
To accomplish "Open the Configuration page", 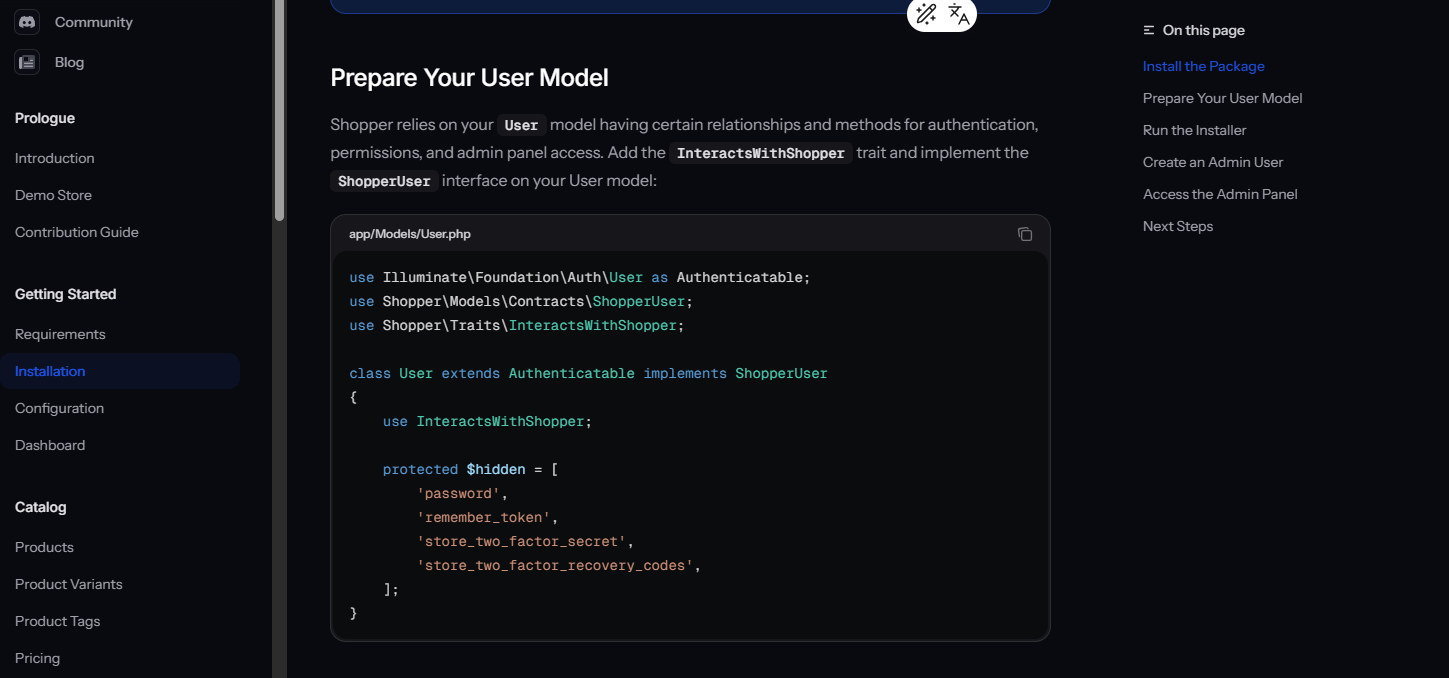I will (59, 408).
